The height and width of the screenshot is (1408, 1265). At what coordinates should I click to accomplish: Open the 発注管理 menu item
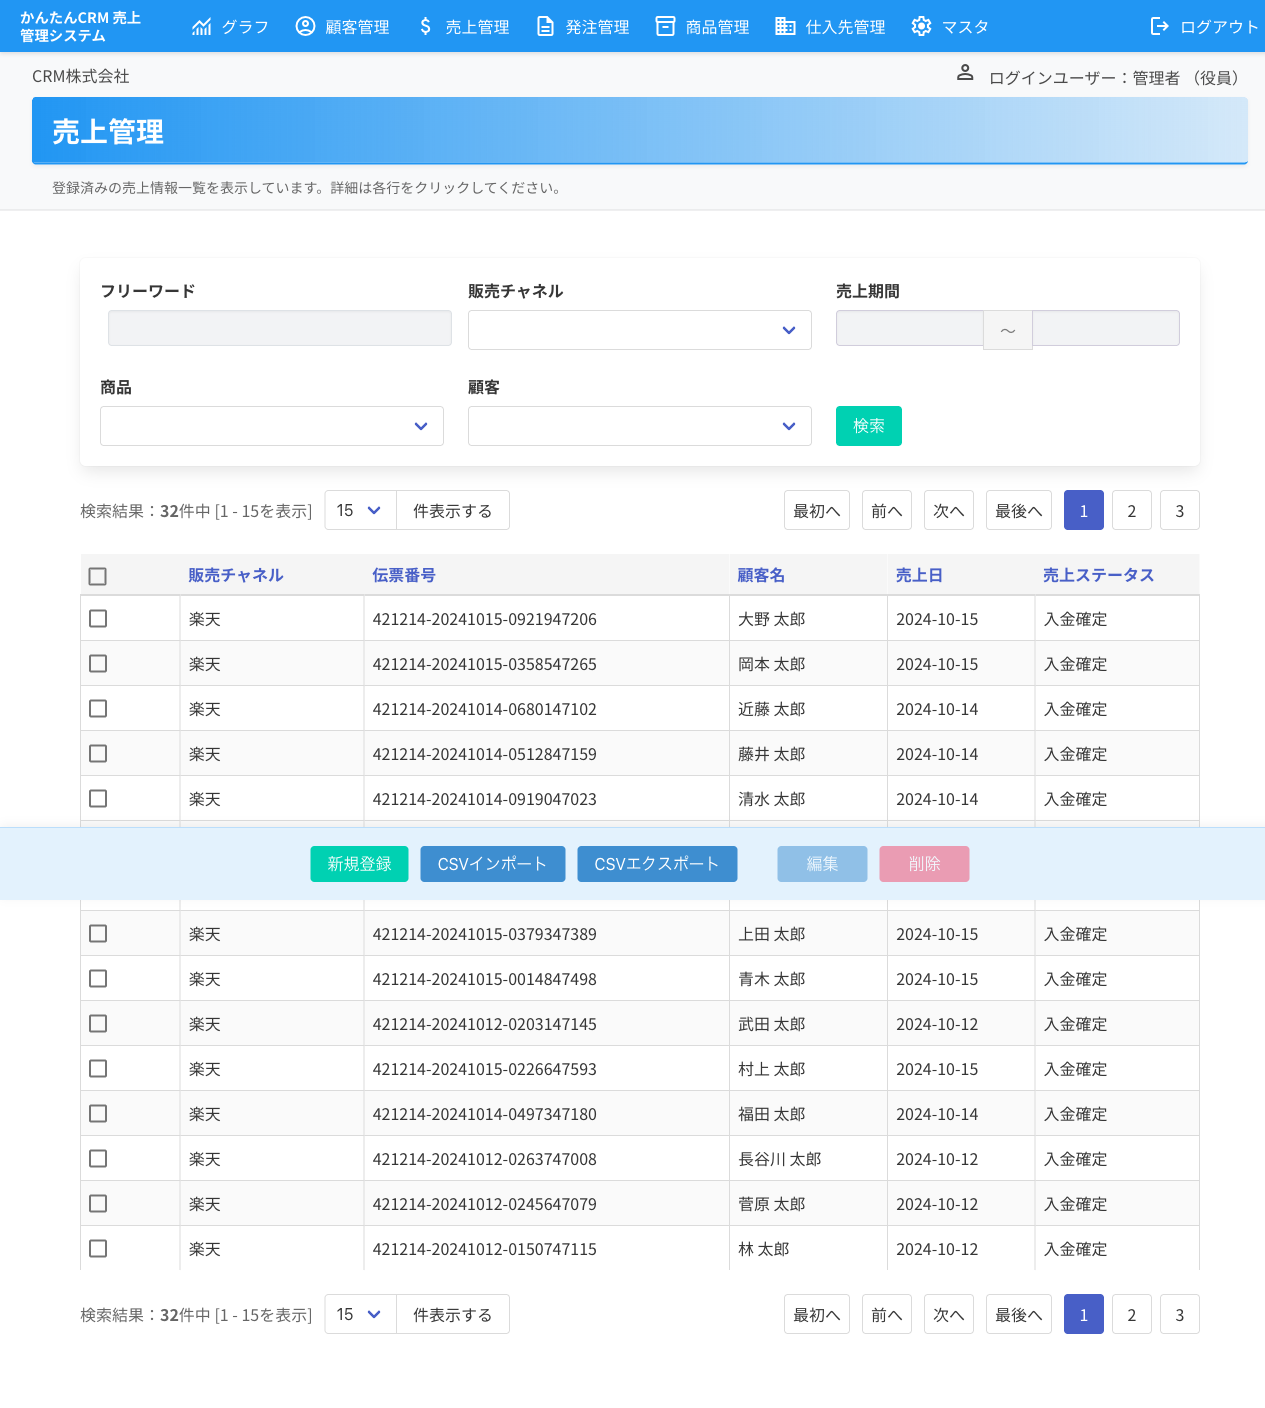pos(597,26)
